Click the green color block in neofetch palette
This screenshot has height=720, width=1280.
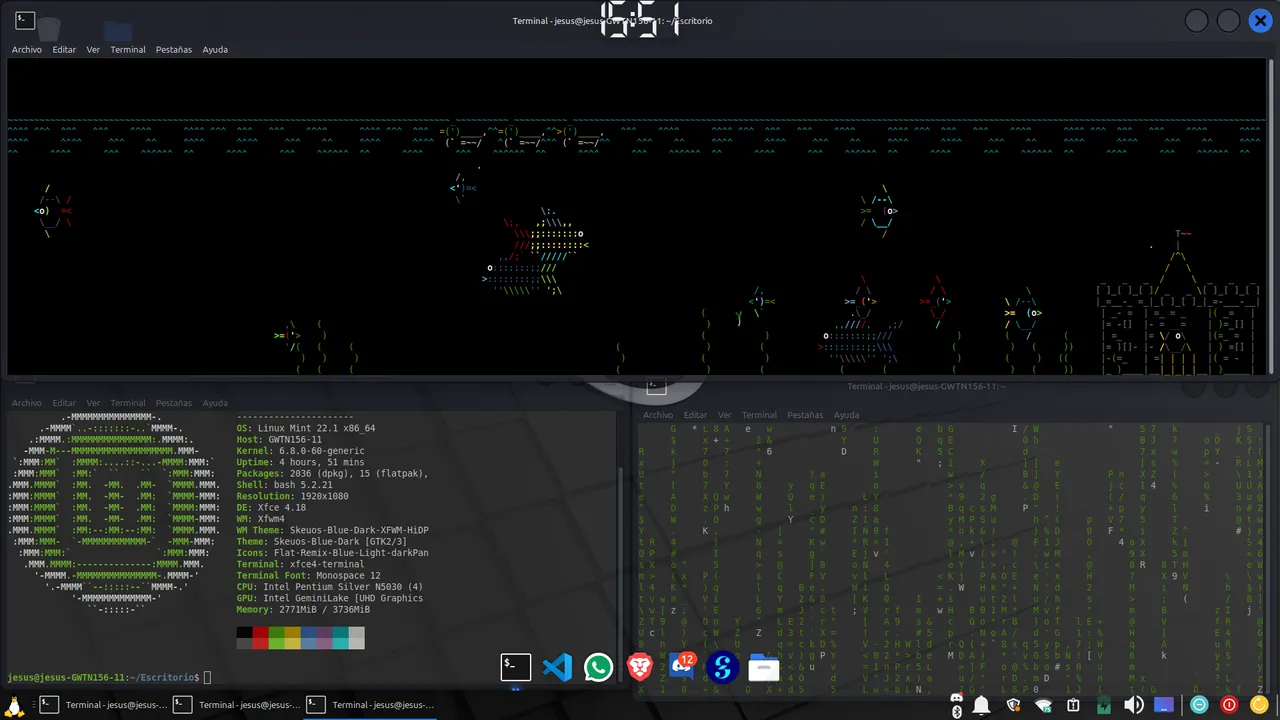[x=277, y=638]
